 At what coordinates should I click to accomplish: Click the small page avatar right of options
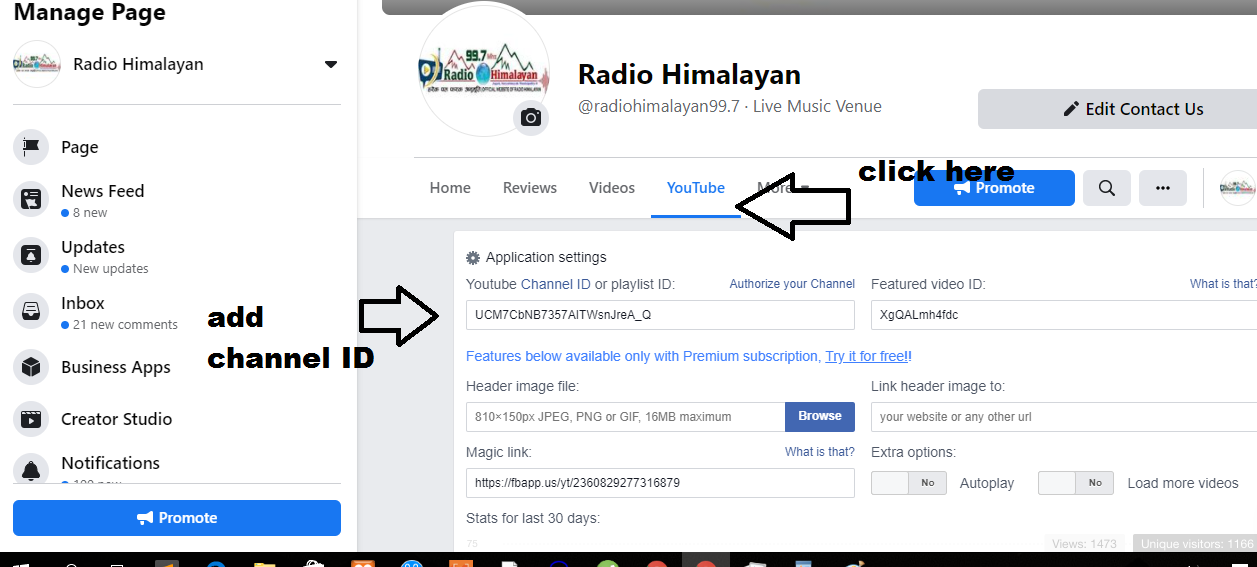pos(1238,188)
